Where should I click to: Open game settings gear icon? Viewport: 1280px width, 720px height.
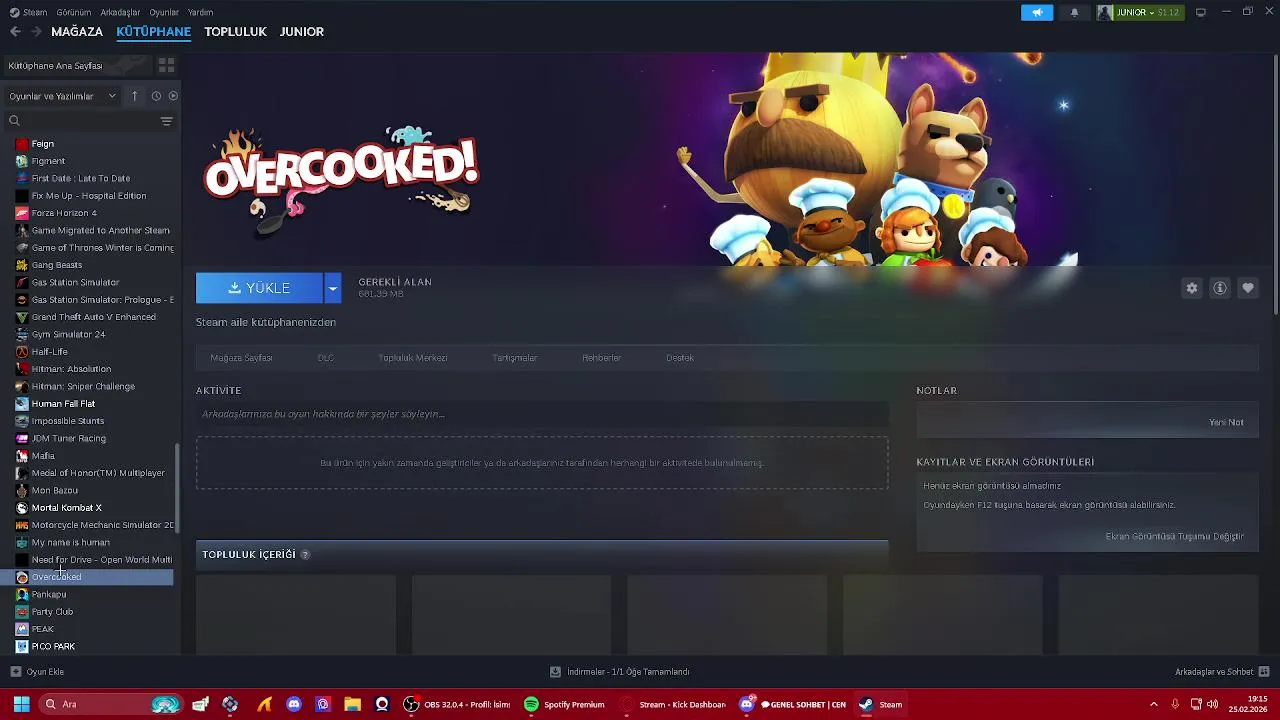(1192, 288)
